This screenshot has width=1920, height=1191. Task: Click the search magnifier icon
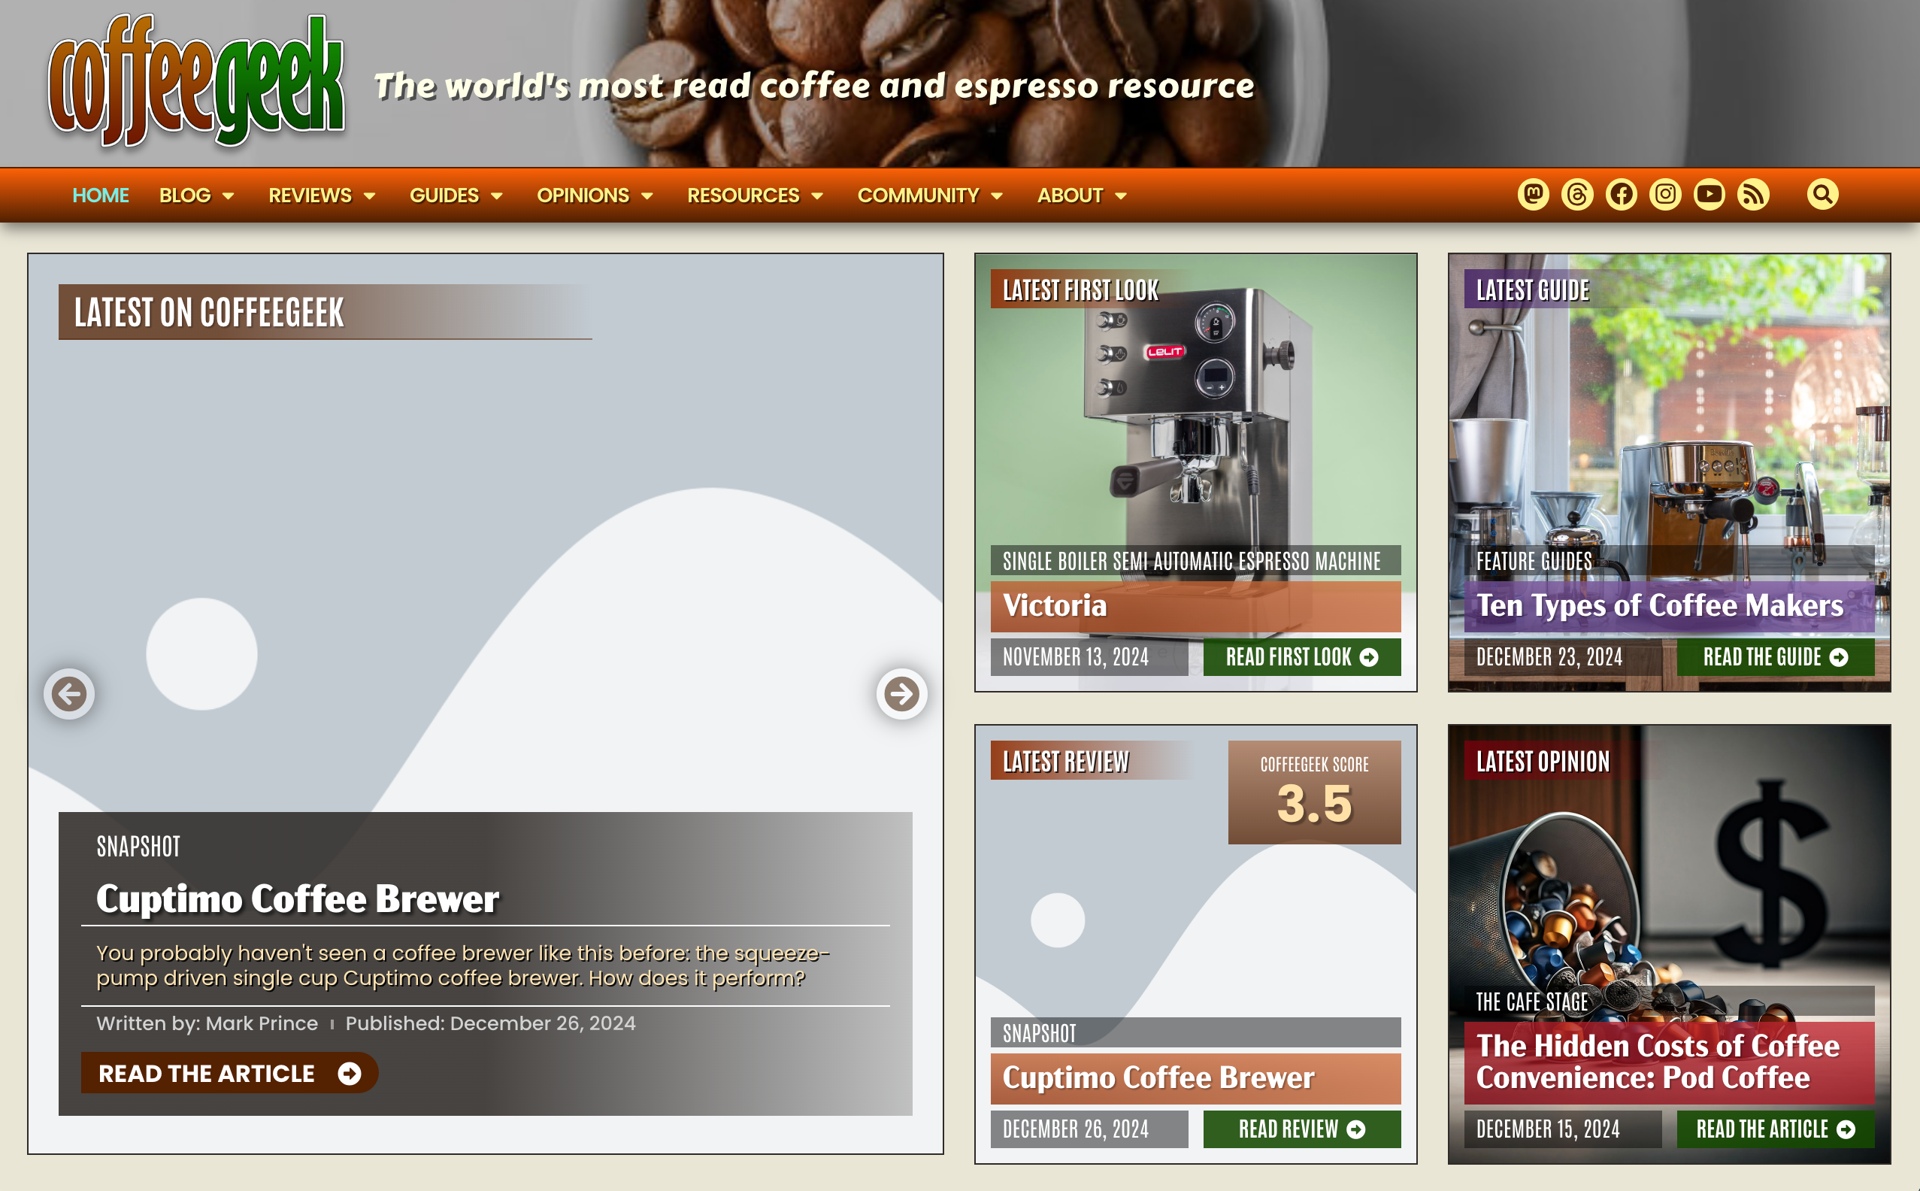pos(1822,194)
